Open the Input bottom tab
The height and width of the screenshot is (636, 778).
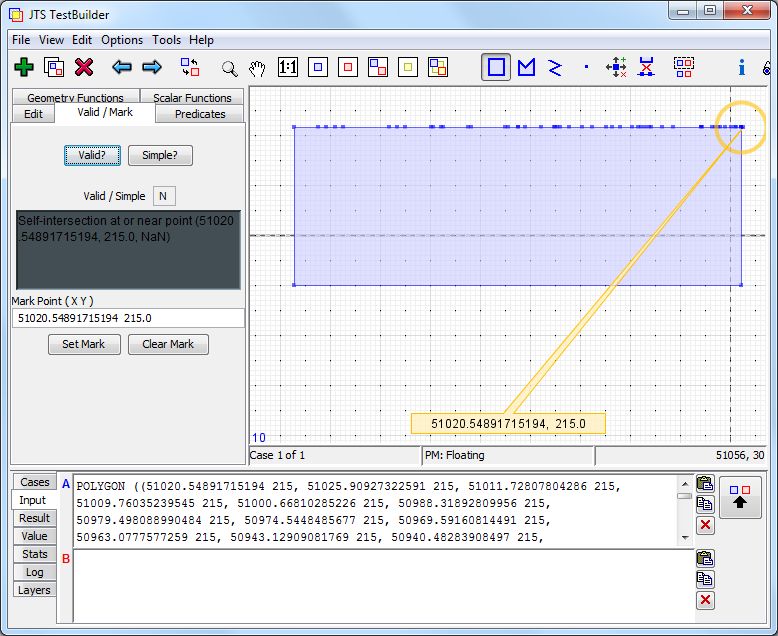[33, 500]
